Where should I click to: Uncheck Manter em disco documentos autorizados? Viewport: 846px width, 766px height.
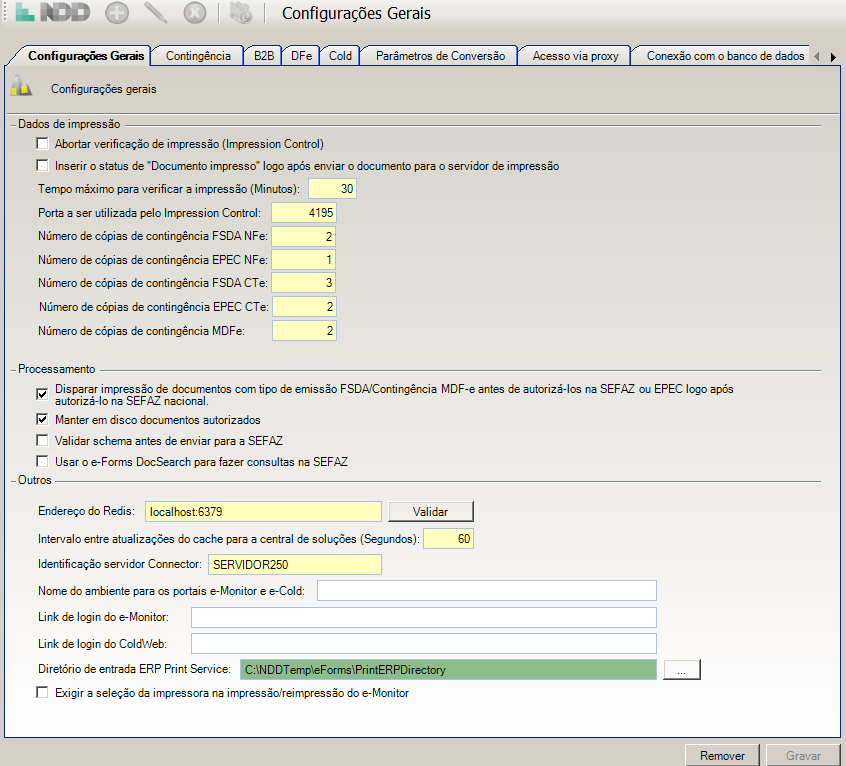click(42, 420)
